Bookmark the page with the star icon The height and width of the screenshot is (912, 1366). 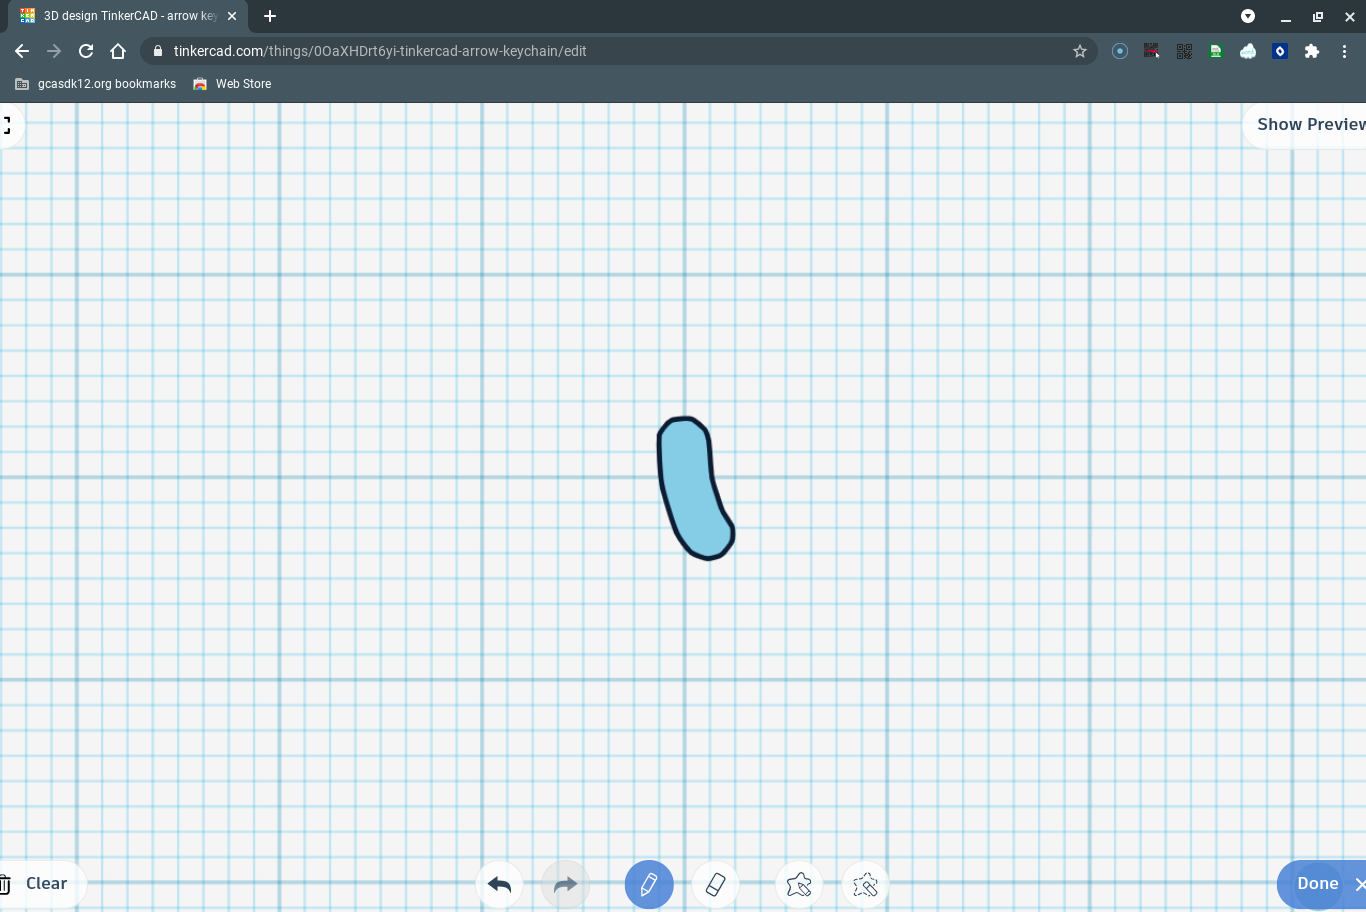coord(1079,51)
